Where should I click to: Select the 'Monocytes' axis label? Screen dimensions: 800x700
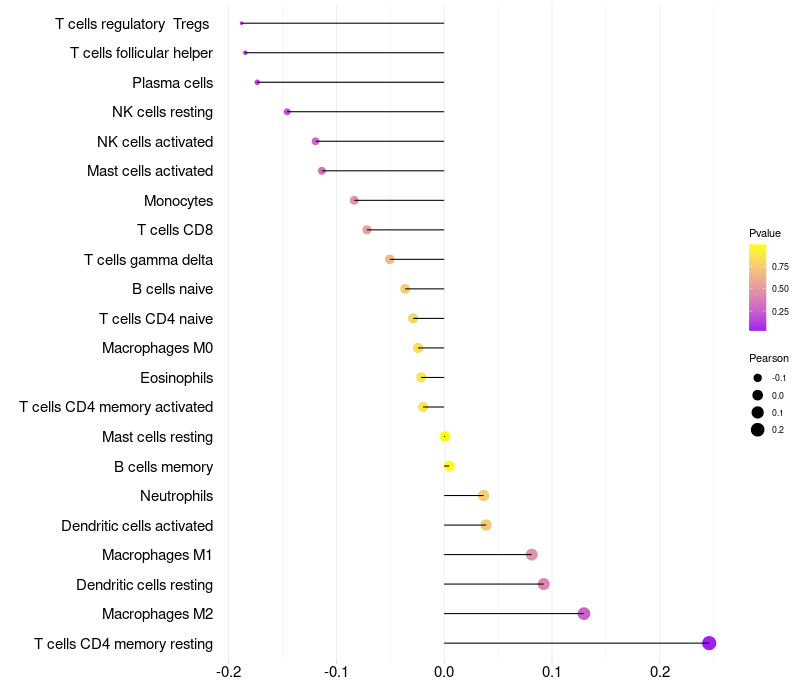(178, 201)
